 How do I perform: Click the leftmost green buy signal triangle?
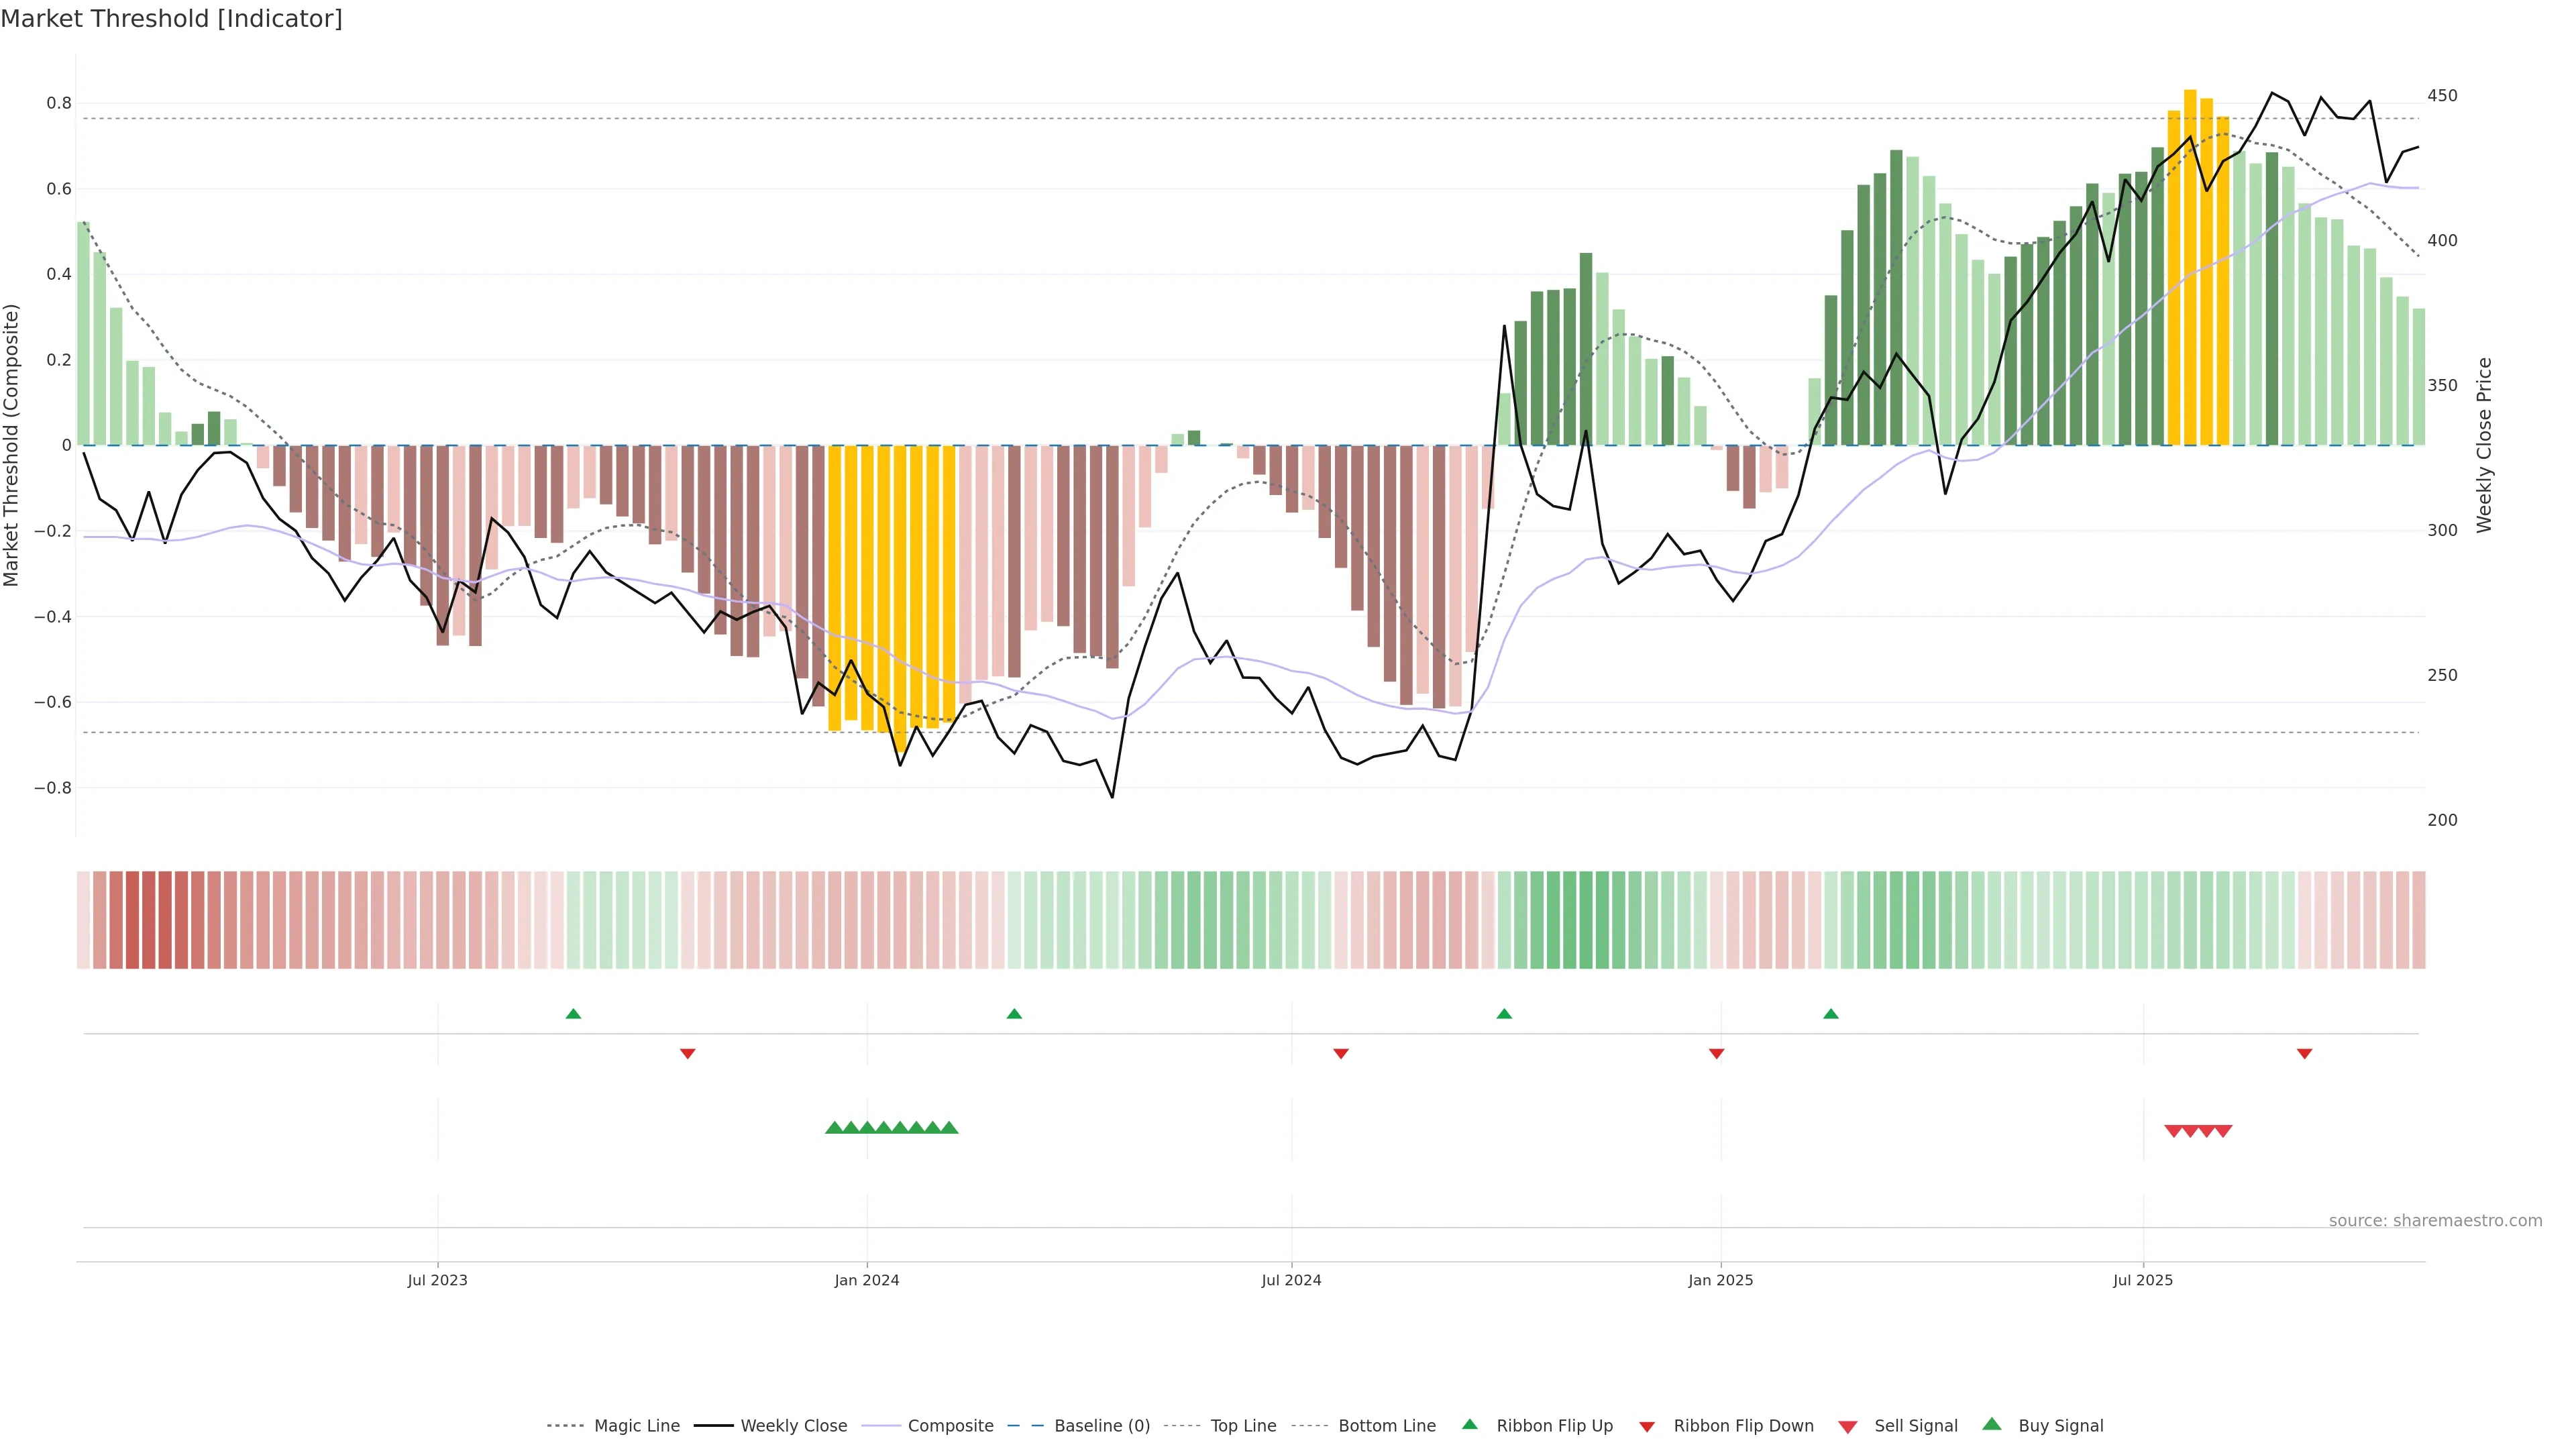pyautogui.click(x=834, y=1128)
